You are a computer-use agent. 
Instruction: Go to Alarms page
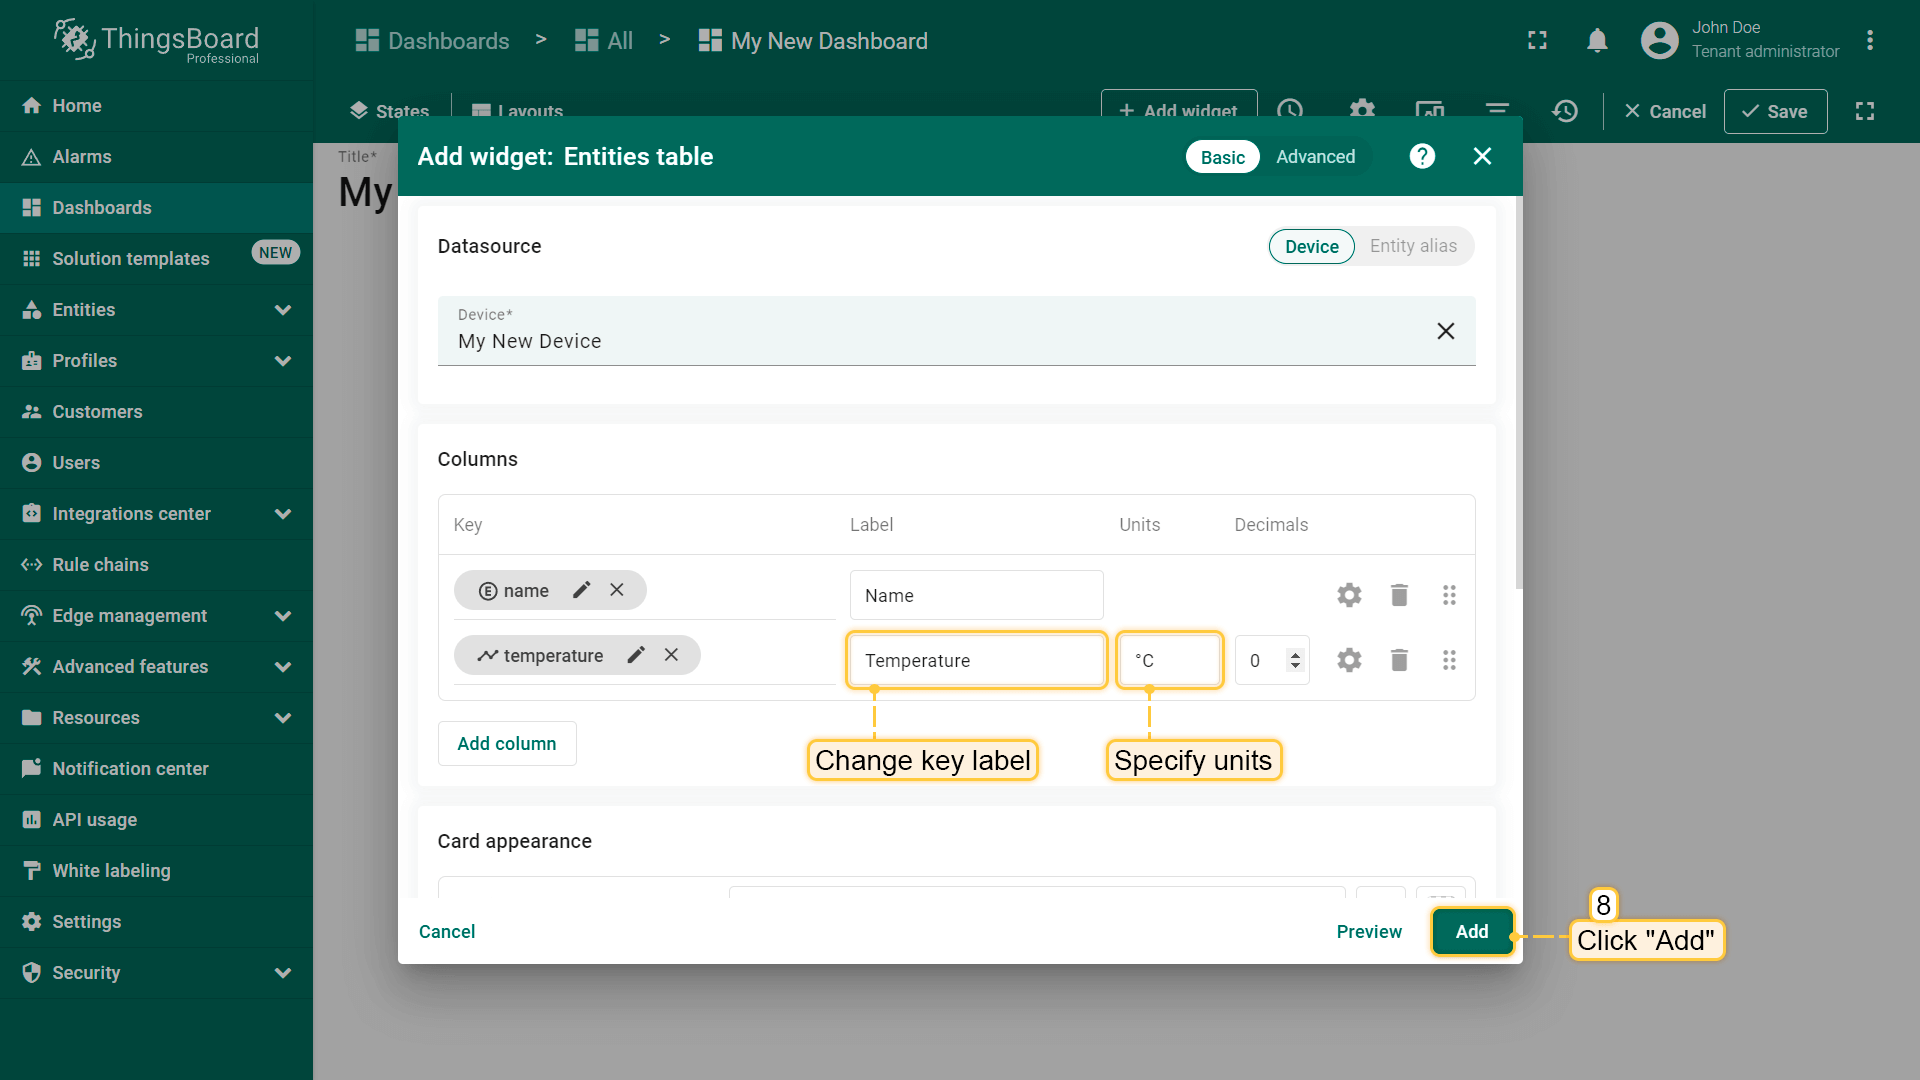point(82,157)
